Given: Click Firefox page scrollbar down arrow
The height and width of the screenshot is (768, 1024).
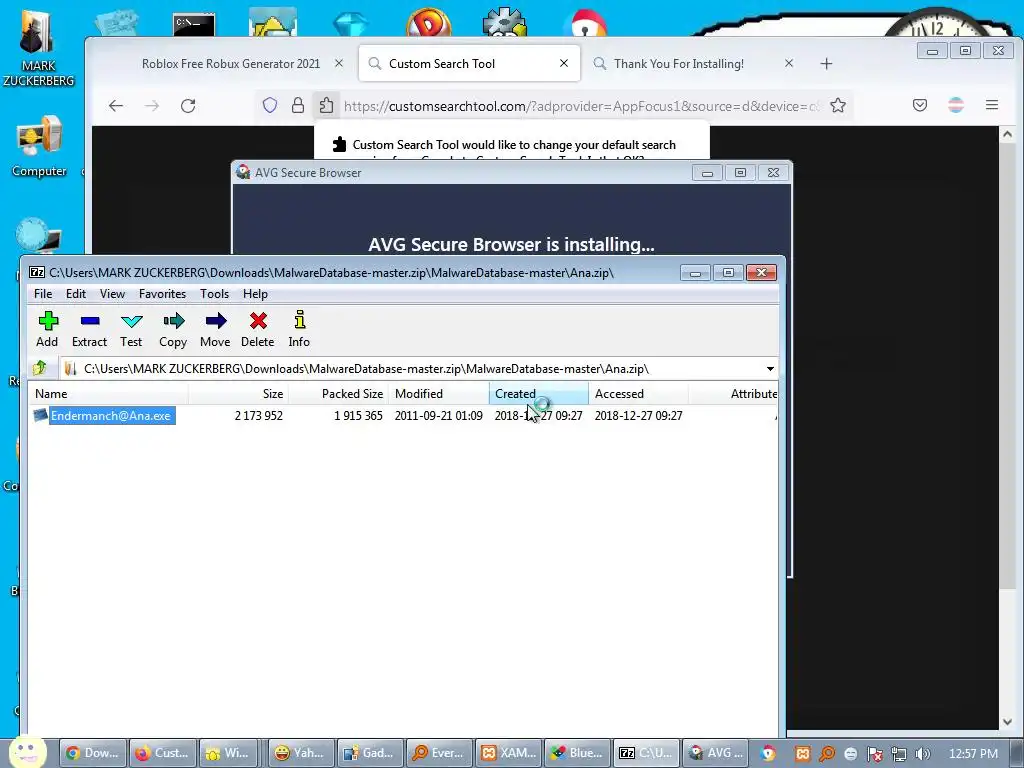Looking at the screenshot, I should [1008, 722].
